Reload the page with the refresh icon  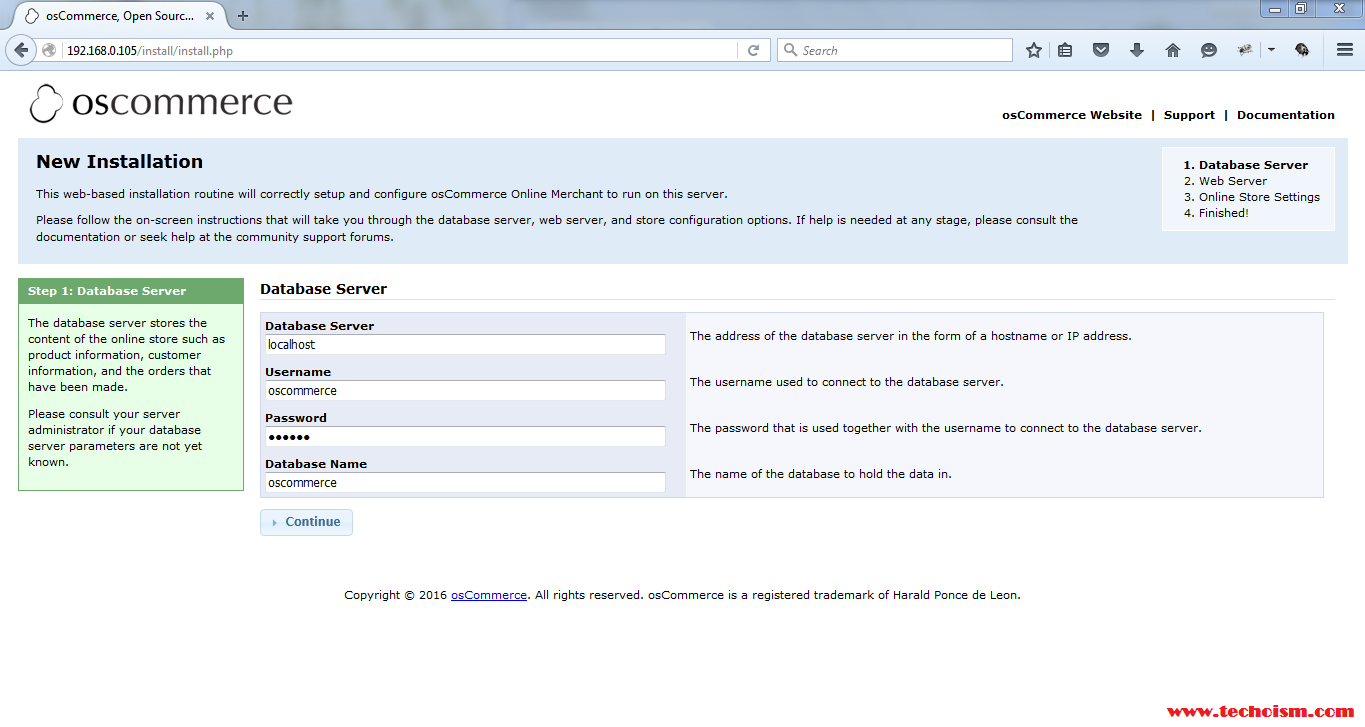[754, 50]
